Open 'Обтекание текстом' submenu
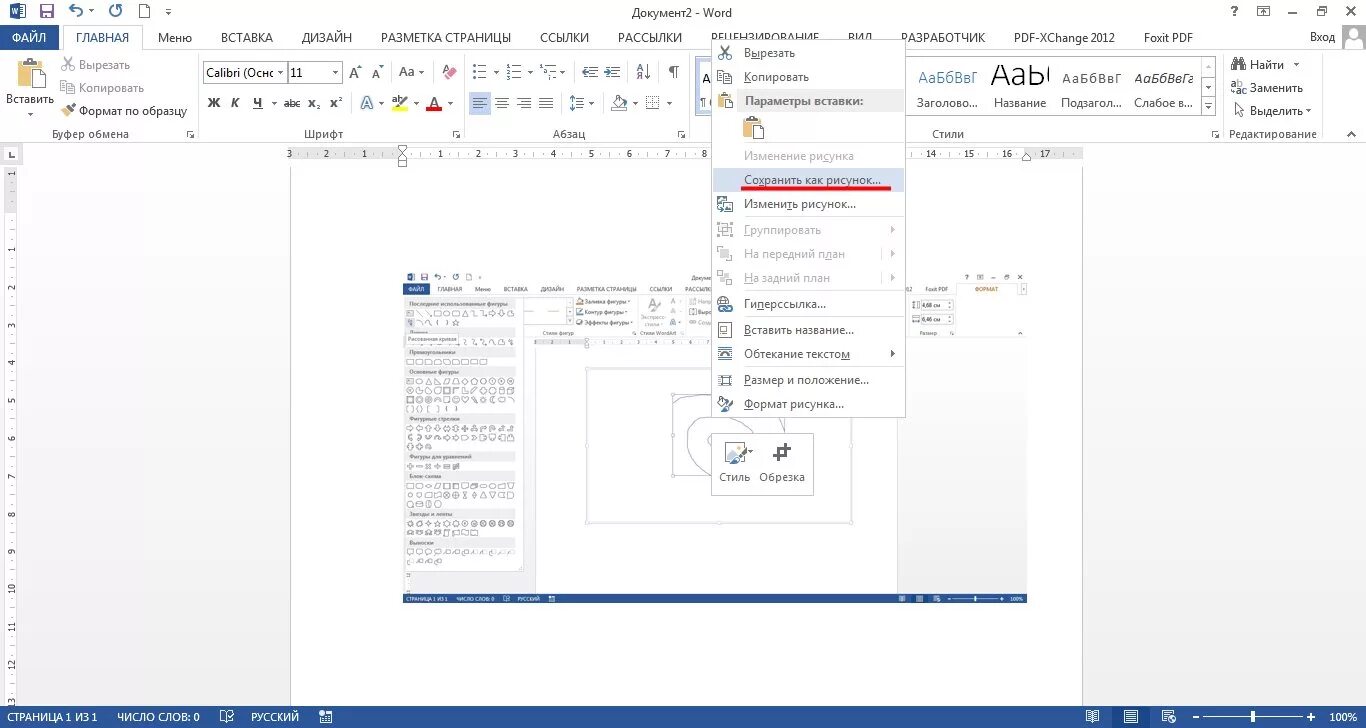Image resolution: width=1366 pixels, height=728 pixels. (x=808, y=354)
